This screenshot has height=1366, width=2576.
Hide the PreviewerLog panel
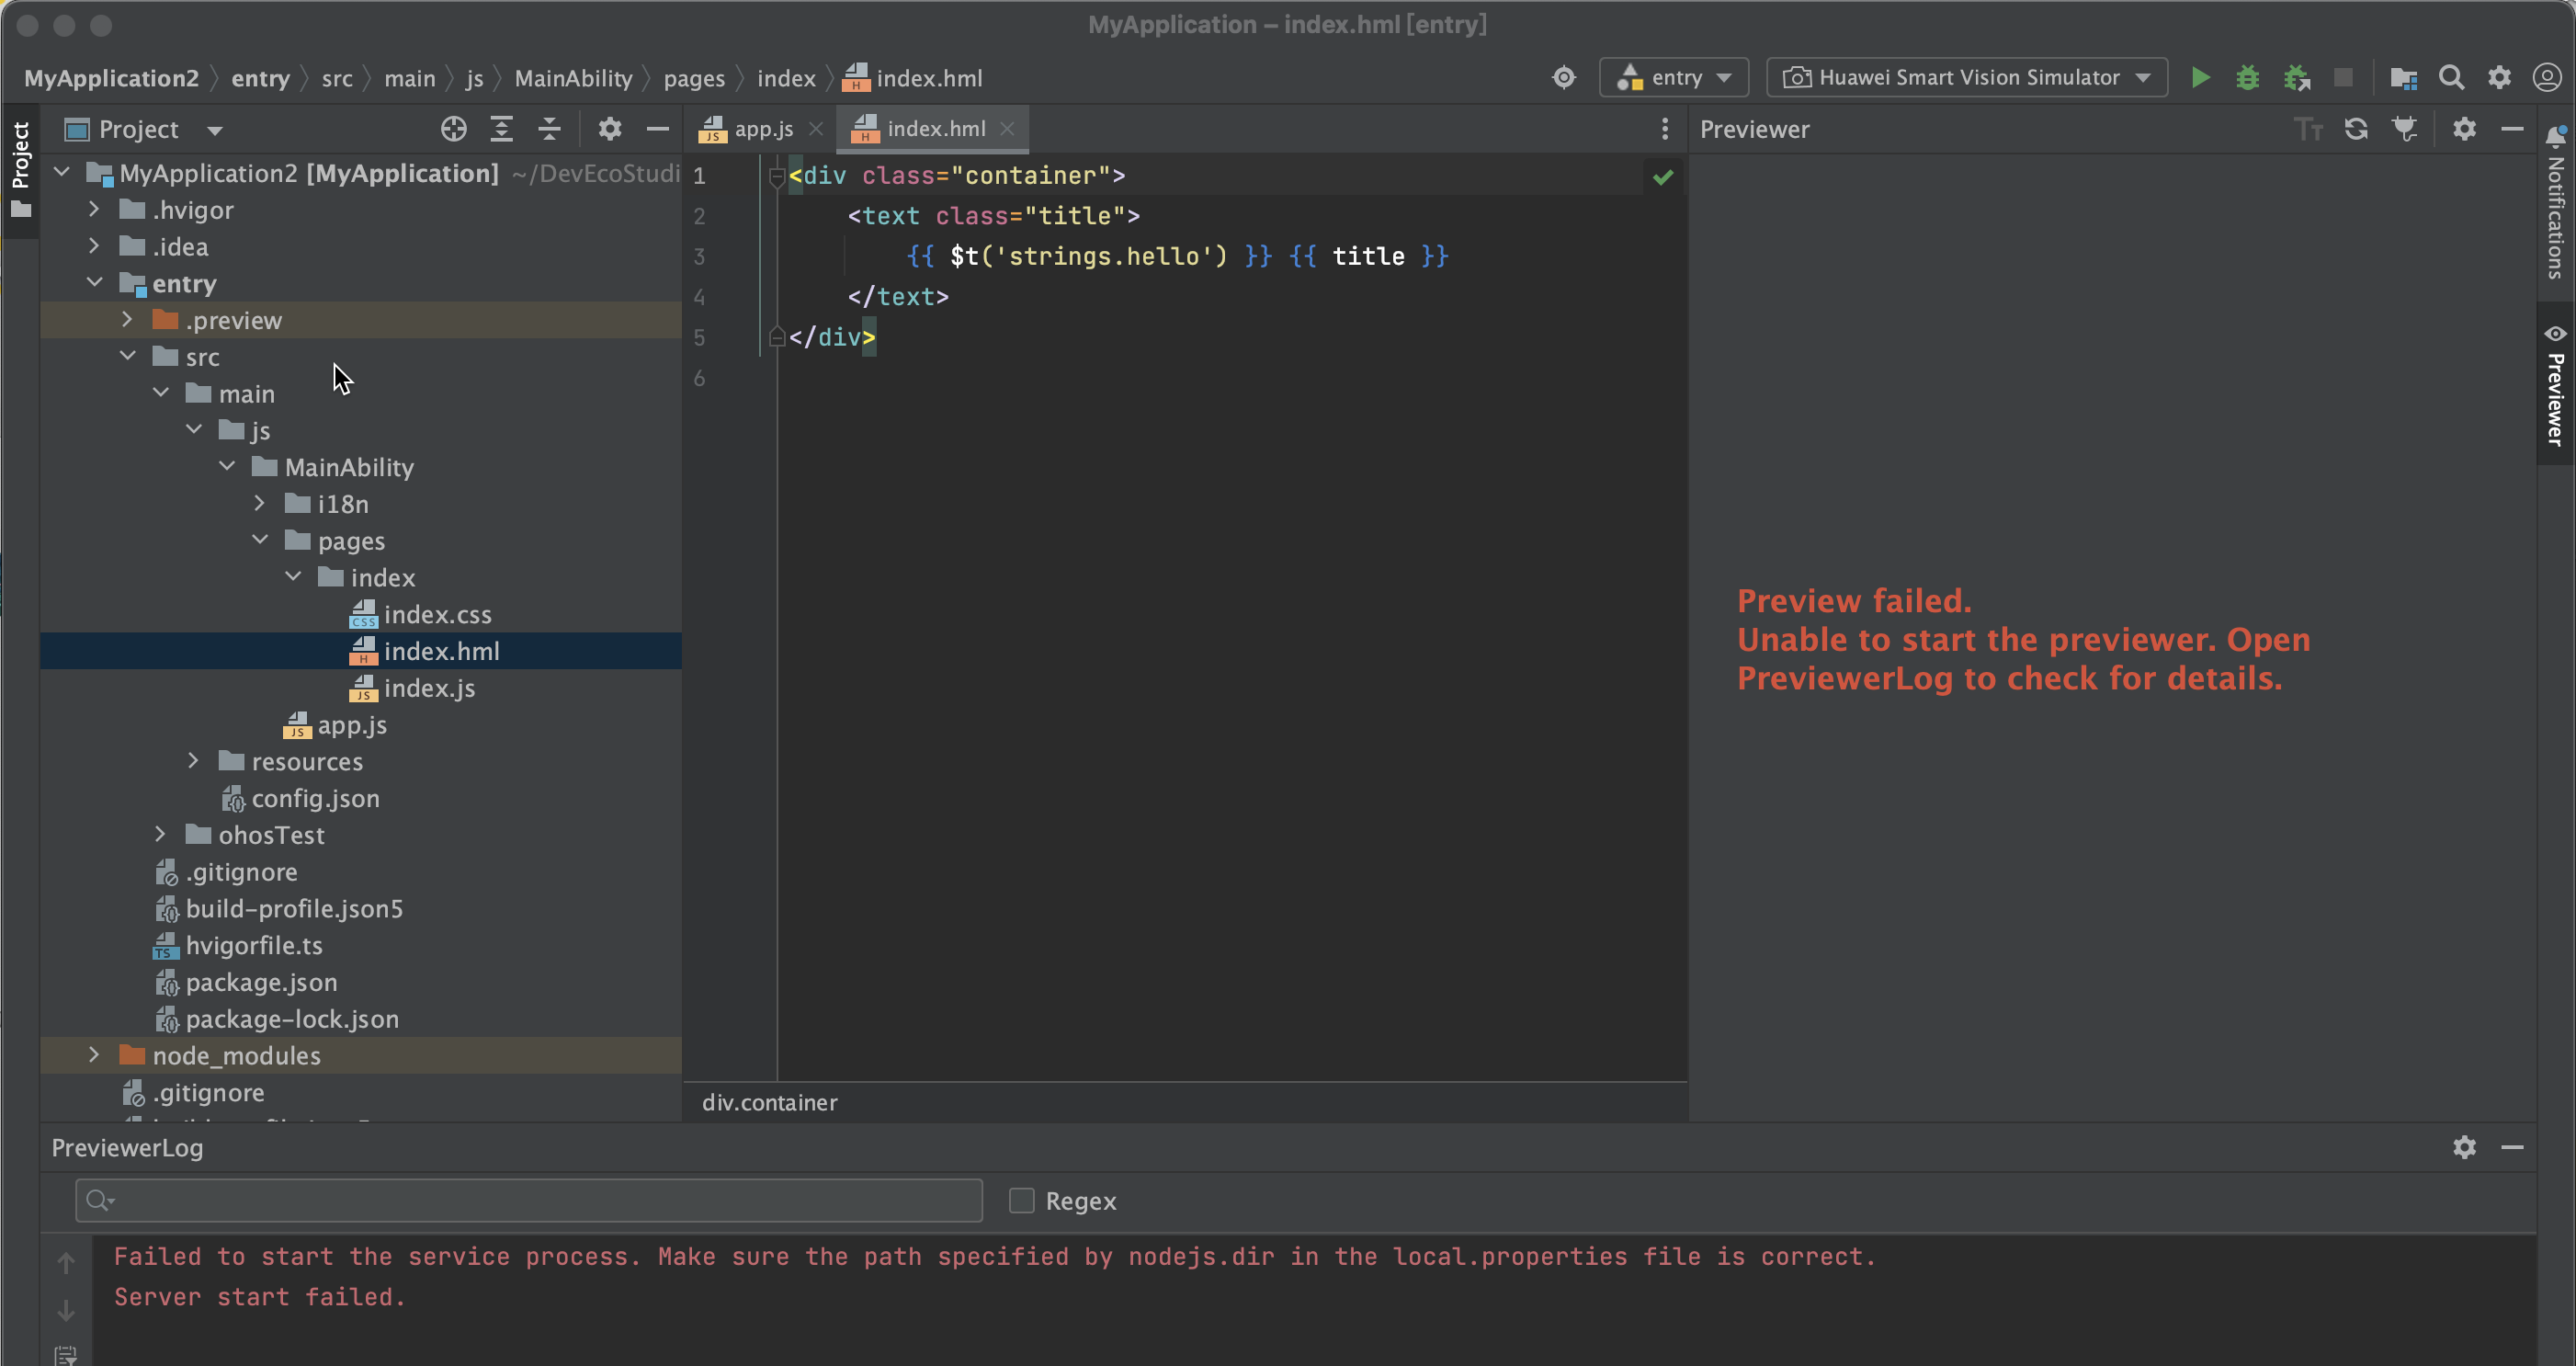click(x=2512, y=1147)
